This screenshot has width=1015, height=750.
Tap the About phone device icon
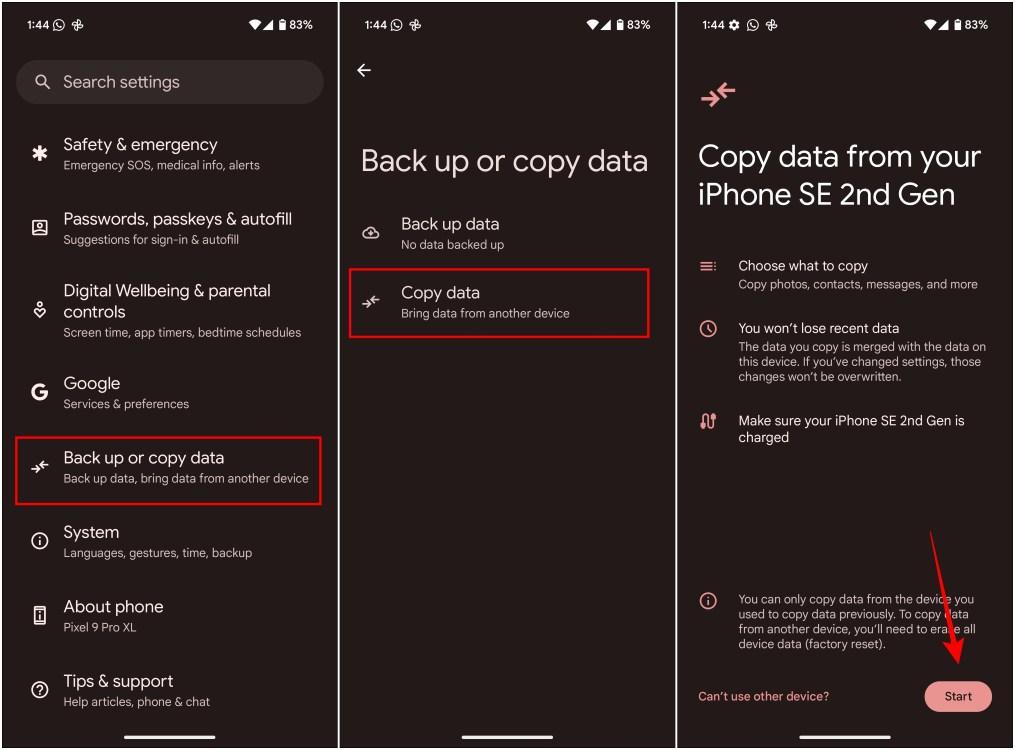39,615
